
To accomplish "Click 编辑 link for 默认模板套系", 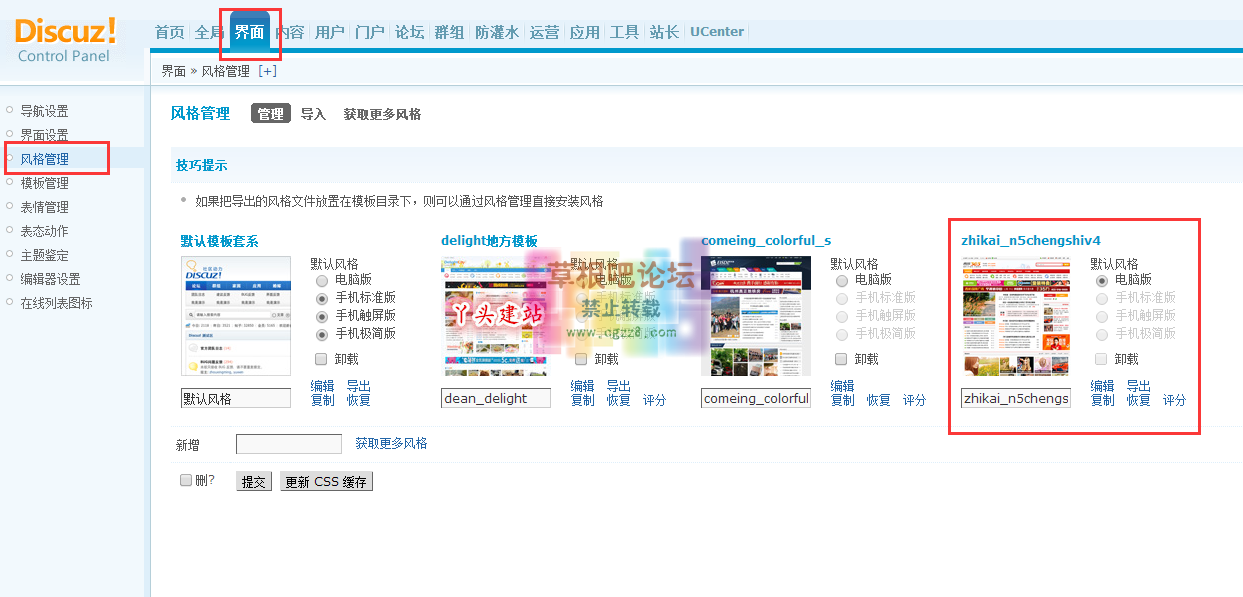I will (322, 386).
